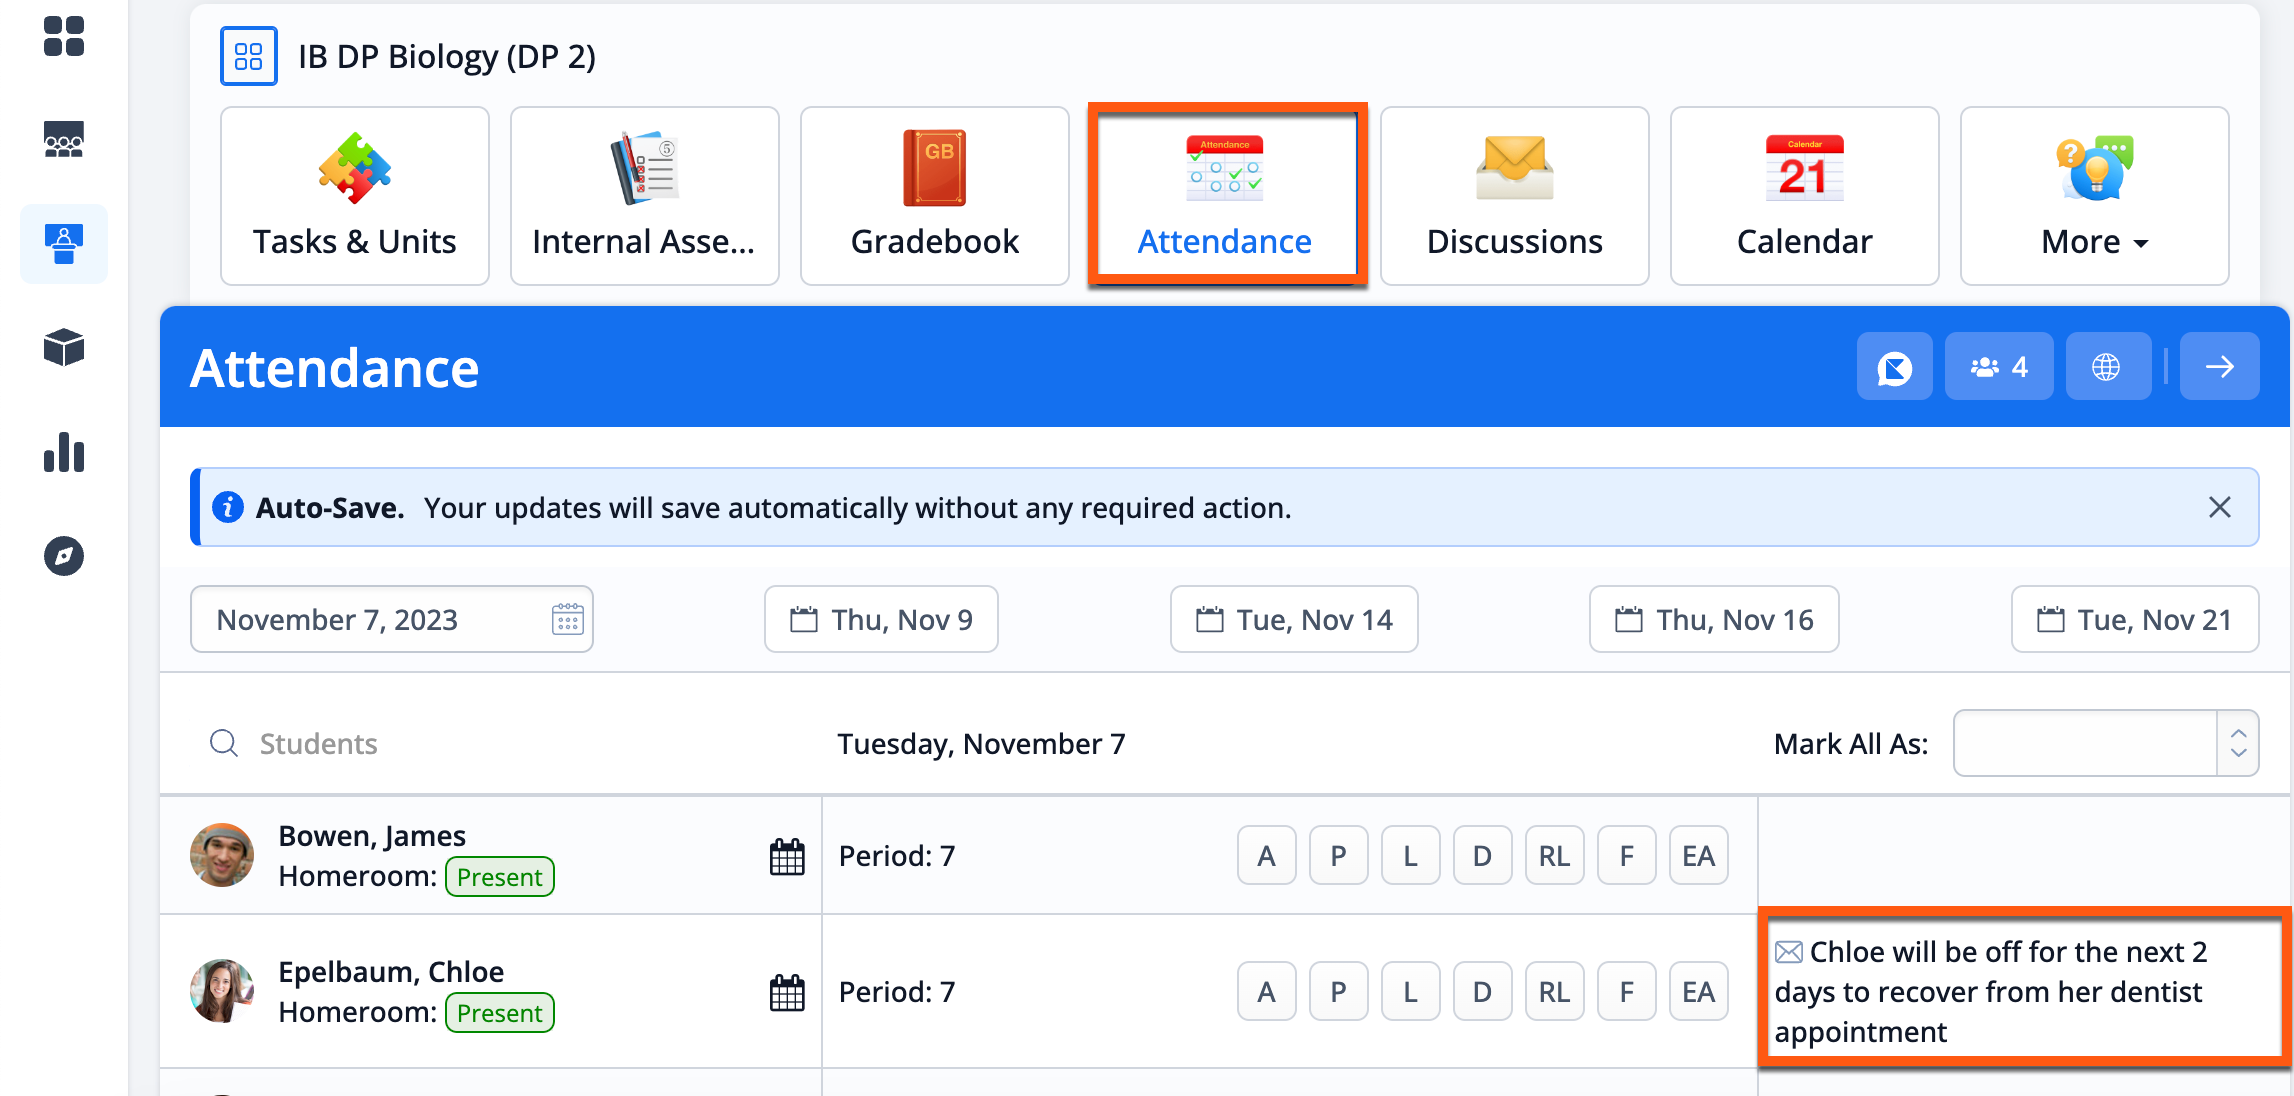Click the globe icon in Attendance header
2294x1096 pixels.
pyautogui.click(x=2106, y=367)
